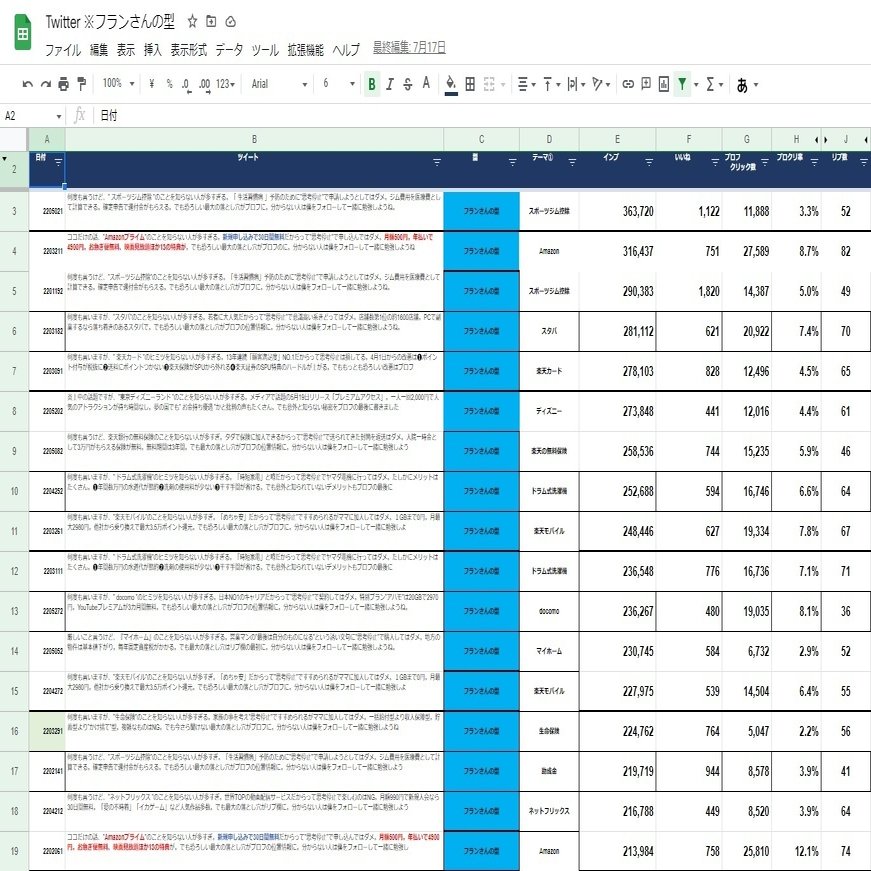Select column E header
871x871 pixels.
[x=617, y=139]
